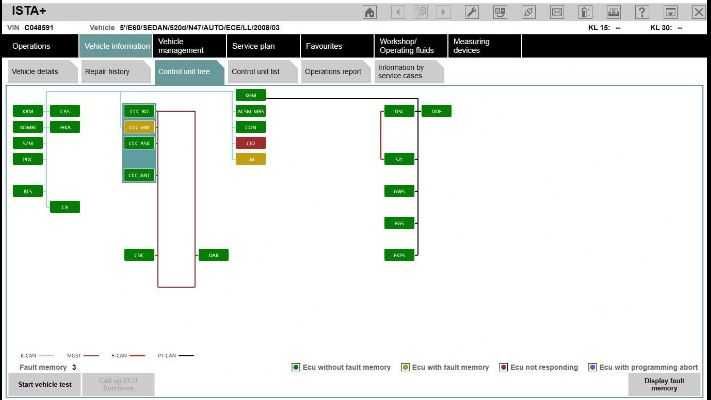Select the topmost green ECU box above ACSM MRS
Screen dimensions: 711x400
tap(251, 95)
